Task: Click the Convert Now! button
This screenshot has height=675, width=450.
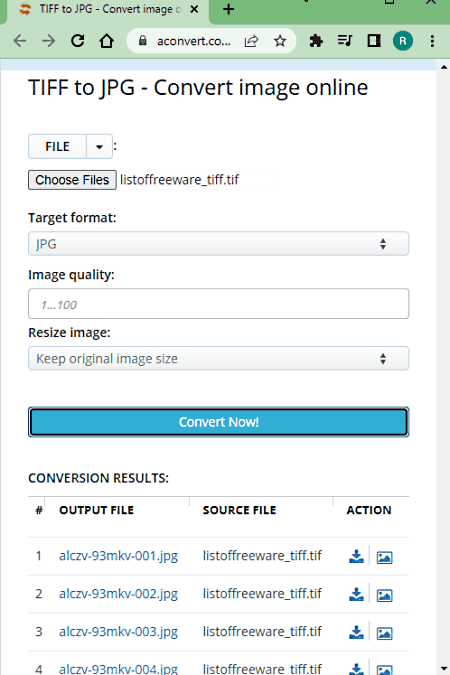Action: pyautogui.click(x=218, y=422)
